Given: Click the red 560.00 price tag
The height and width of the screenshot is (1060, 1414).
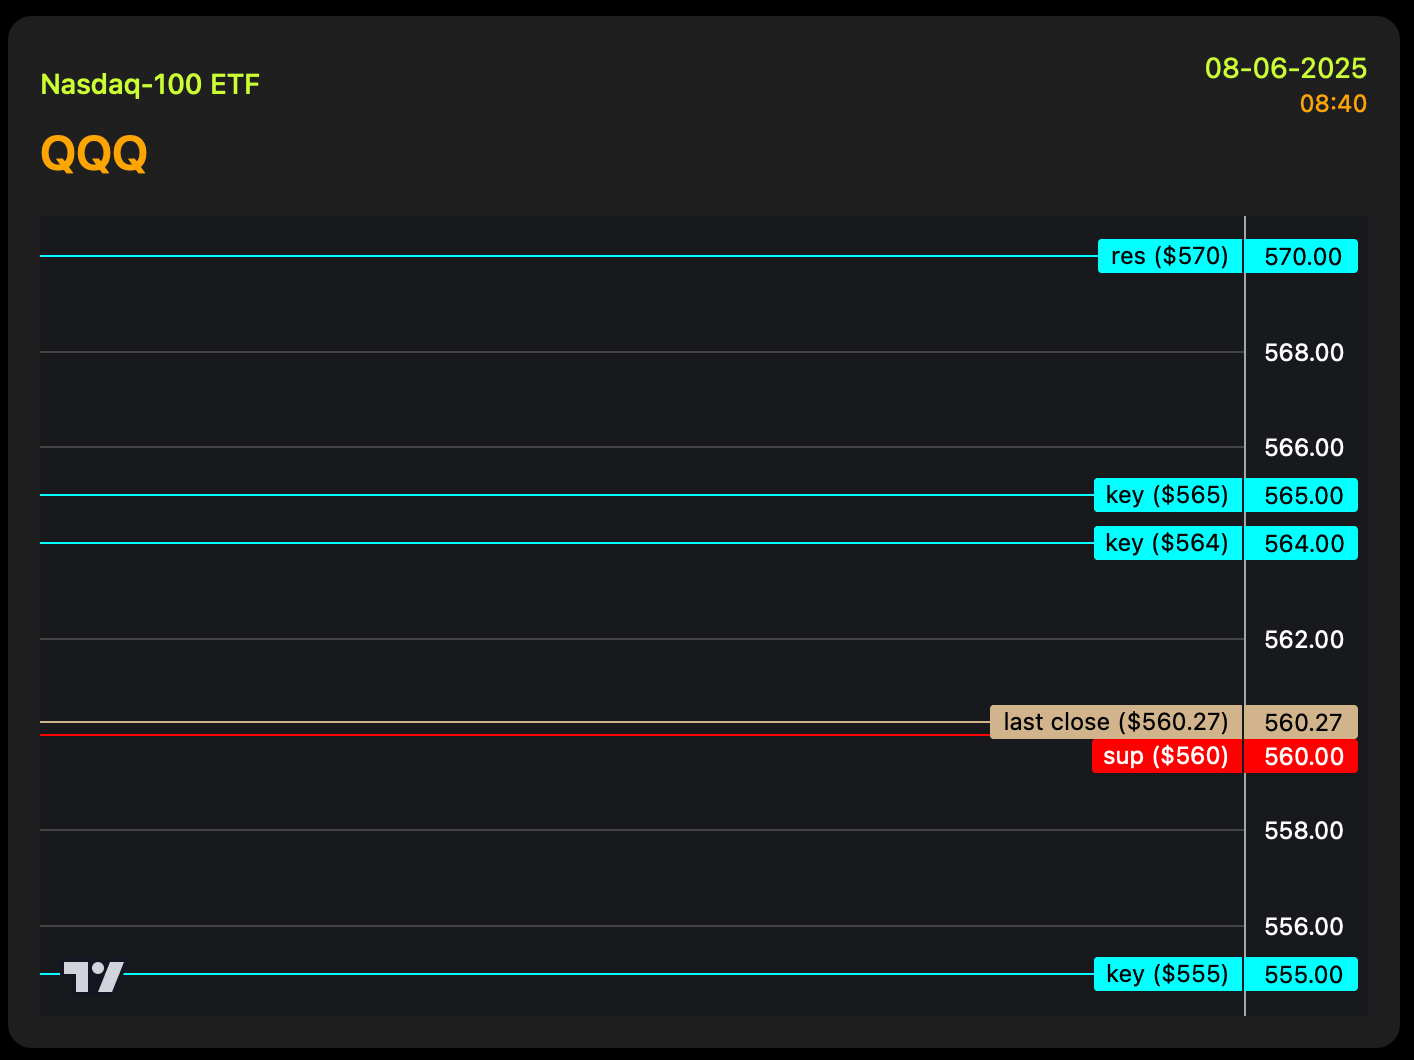Looking at the screenshot, I should pyautogui.click(x=1302, y=756).
